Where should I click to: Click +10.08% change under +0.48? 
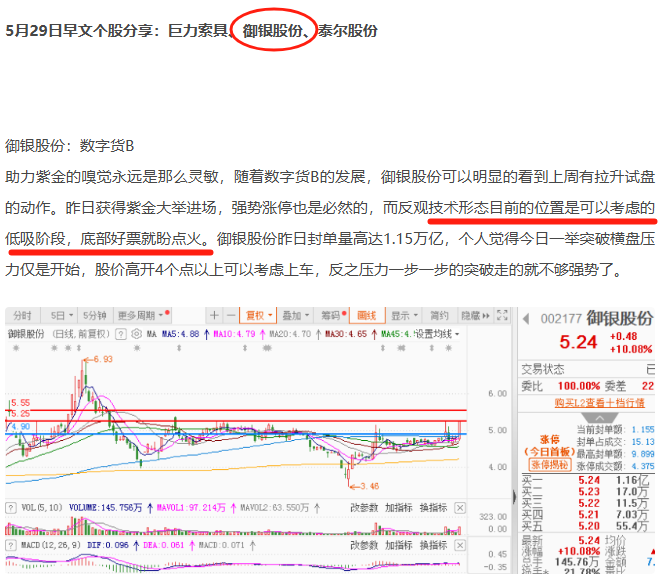click(631, 349)
